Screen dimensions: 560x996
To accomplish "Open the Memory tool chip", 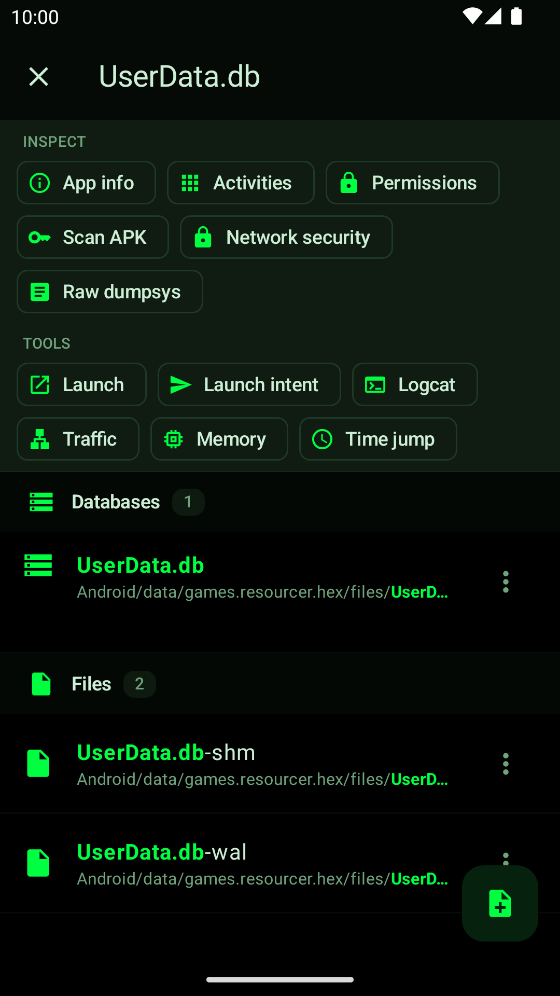I will (219, 440).
